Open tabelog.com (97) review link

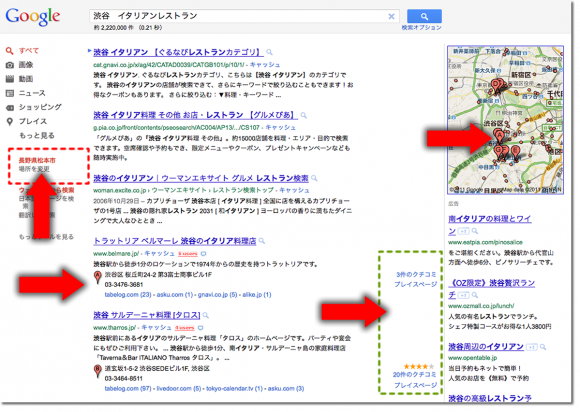tap(128, 389)
